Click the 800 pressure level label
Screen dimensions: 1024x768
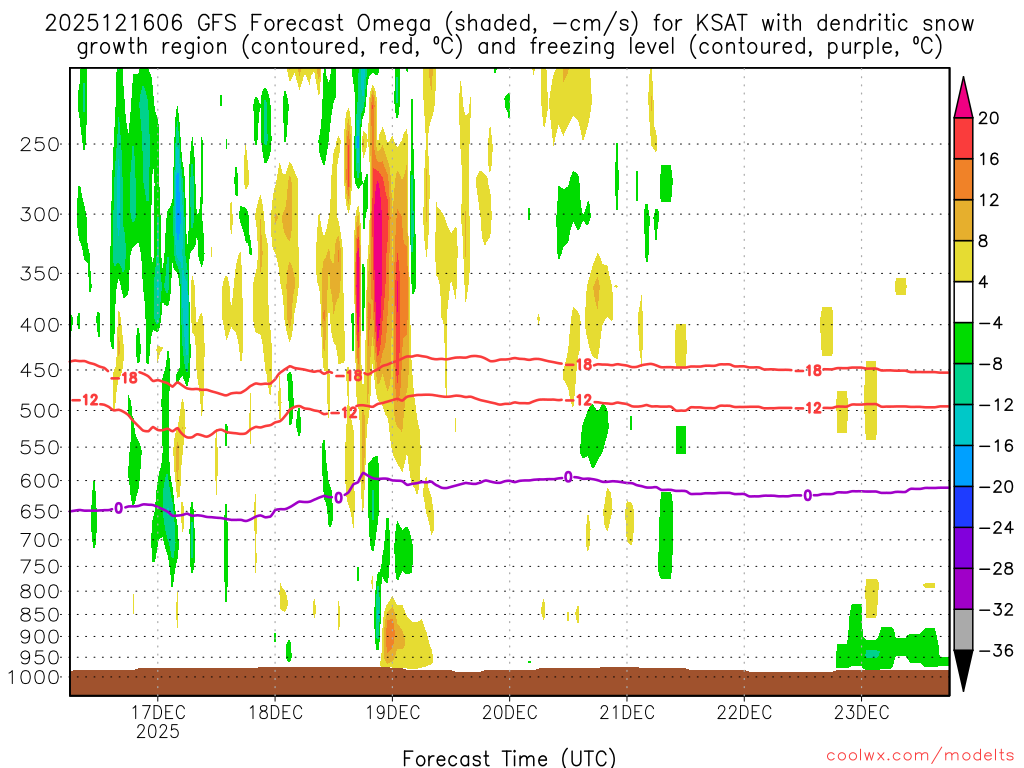point(40,592)
